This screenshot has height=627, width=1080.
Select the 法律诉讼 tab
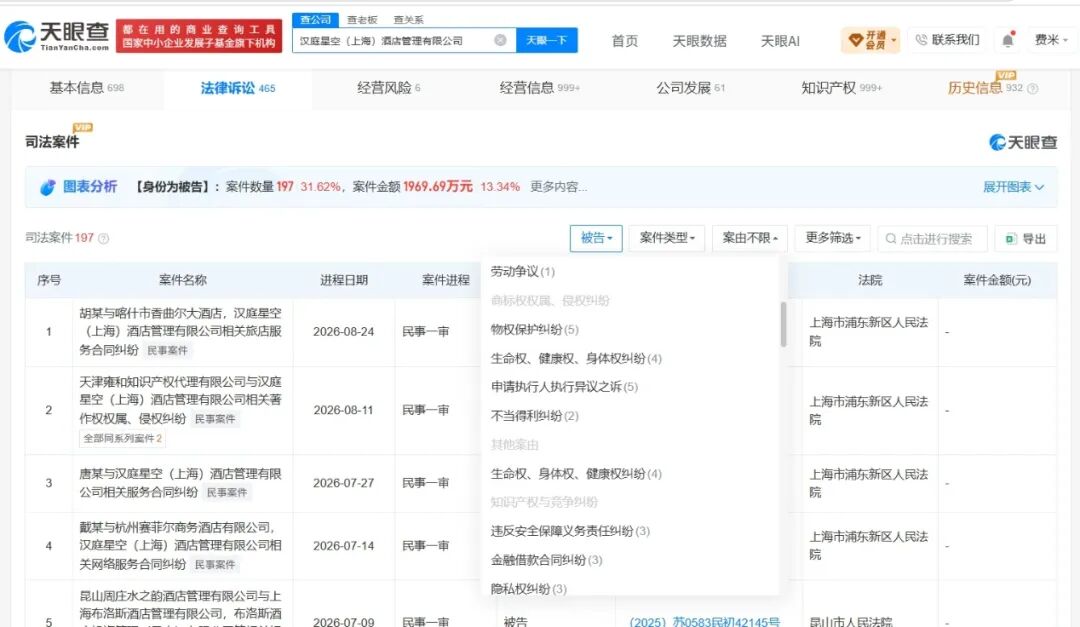pyautogui.click(x=238, y=88)
